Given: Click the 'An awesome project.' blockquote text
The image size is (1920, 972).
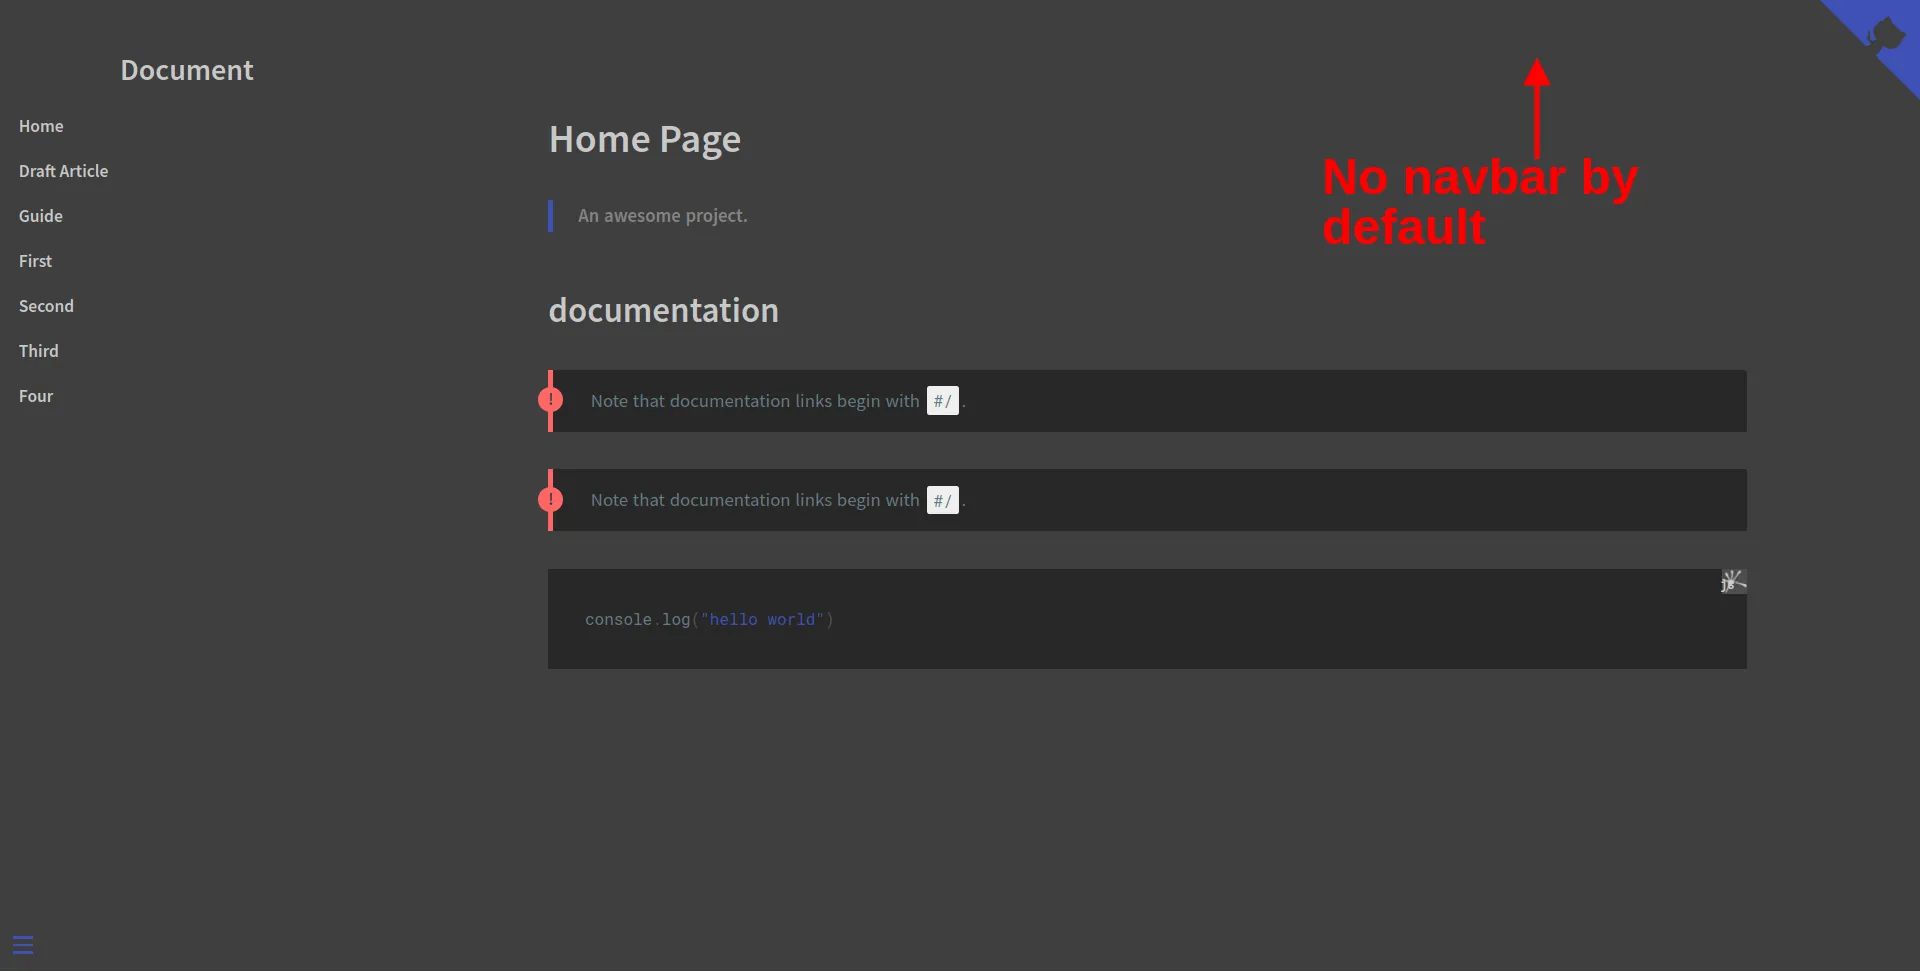Looking at the screenshot, I should tap(662, 216).
